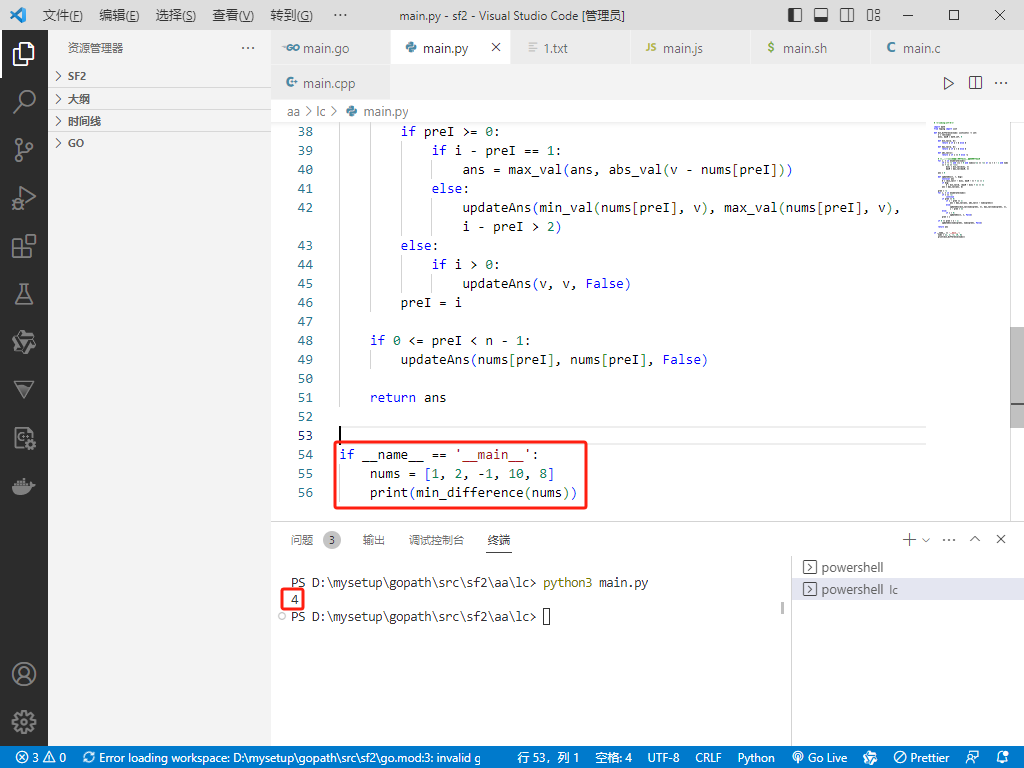
Task: Select the powershell lc terminal
Action: 908,589
